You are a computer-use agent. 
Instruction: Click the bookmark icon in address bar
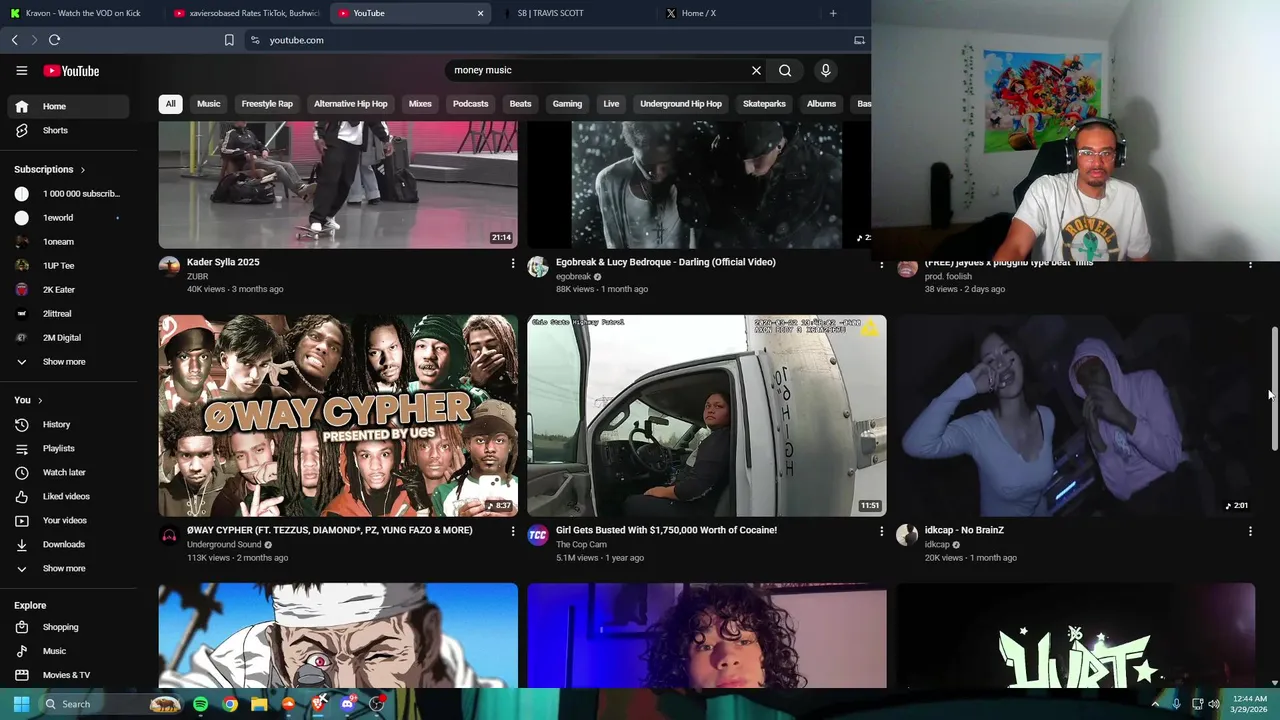[229, 40]
